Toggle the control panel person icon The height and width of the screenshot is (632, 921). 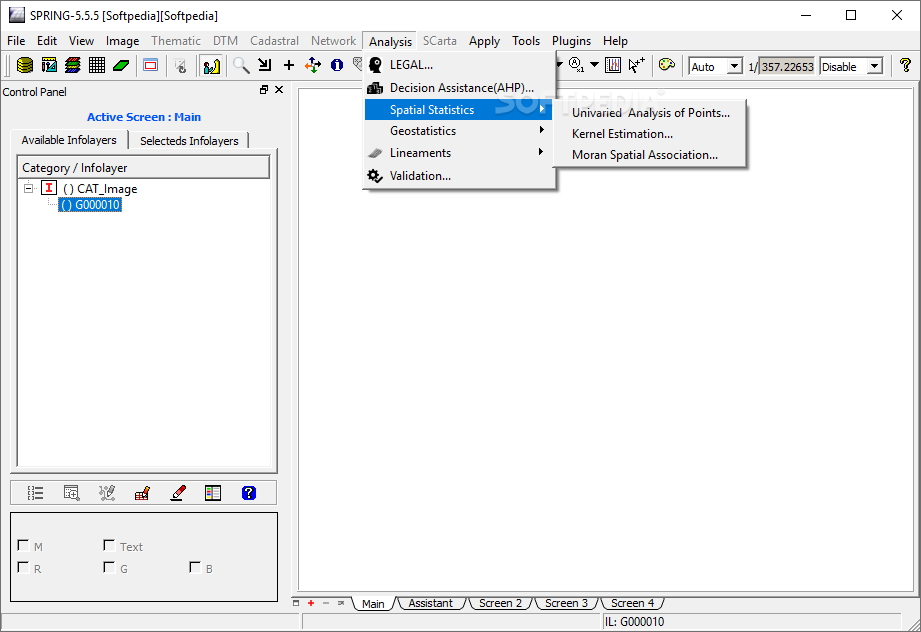pos(211,66)
